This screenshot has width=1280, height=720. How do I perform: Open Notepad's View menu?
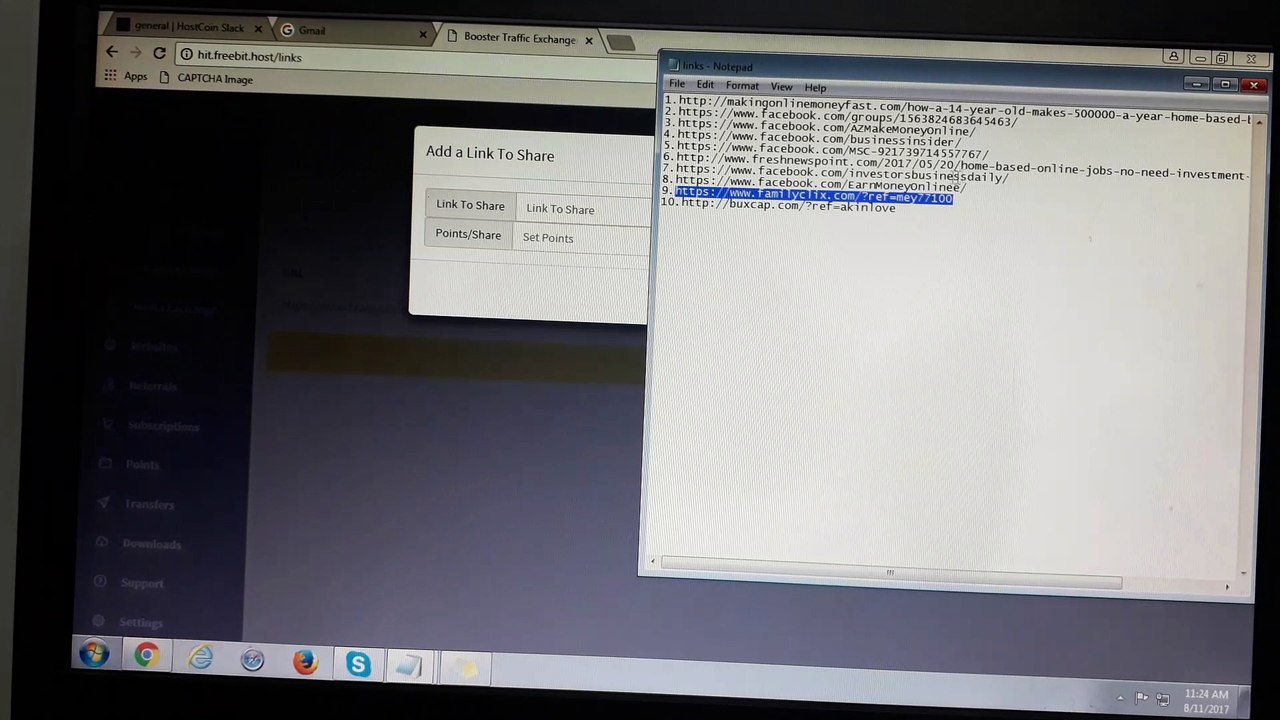click(781, 87)
